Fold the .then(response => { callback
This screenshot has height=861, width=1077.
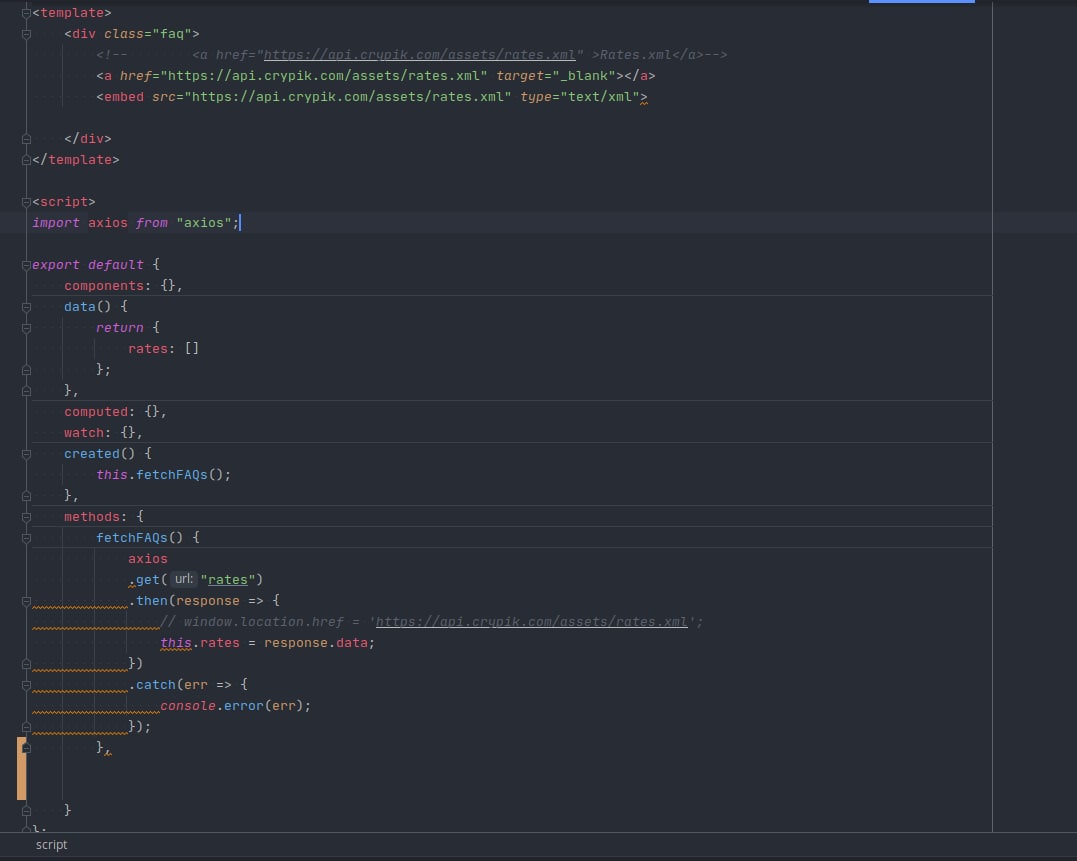26,601
